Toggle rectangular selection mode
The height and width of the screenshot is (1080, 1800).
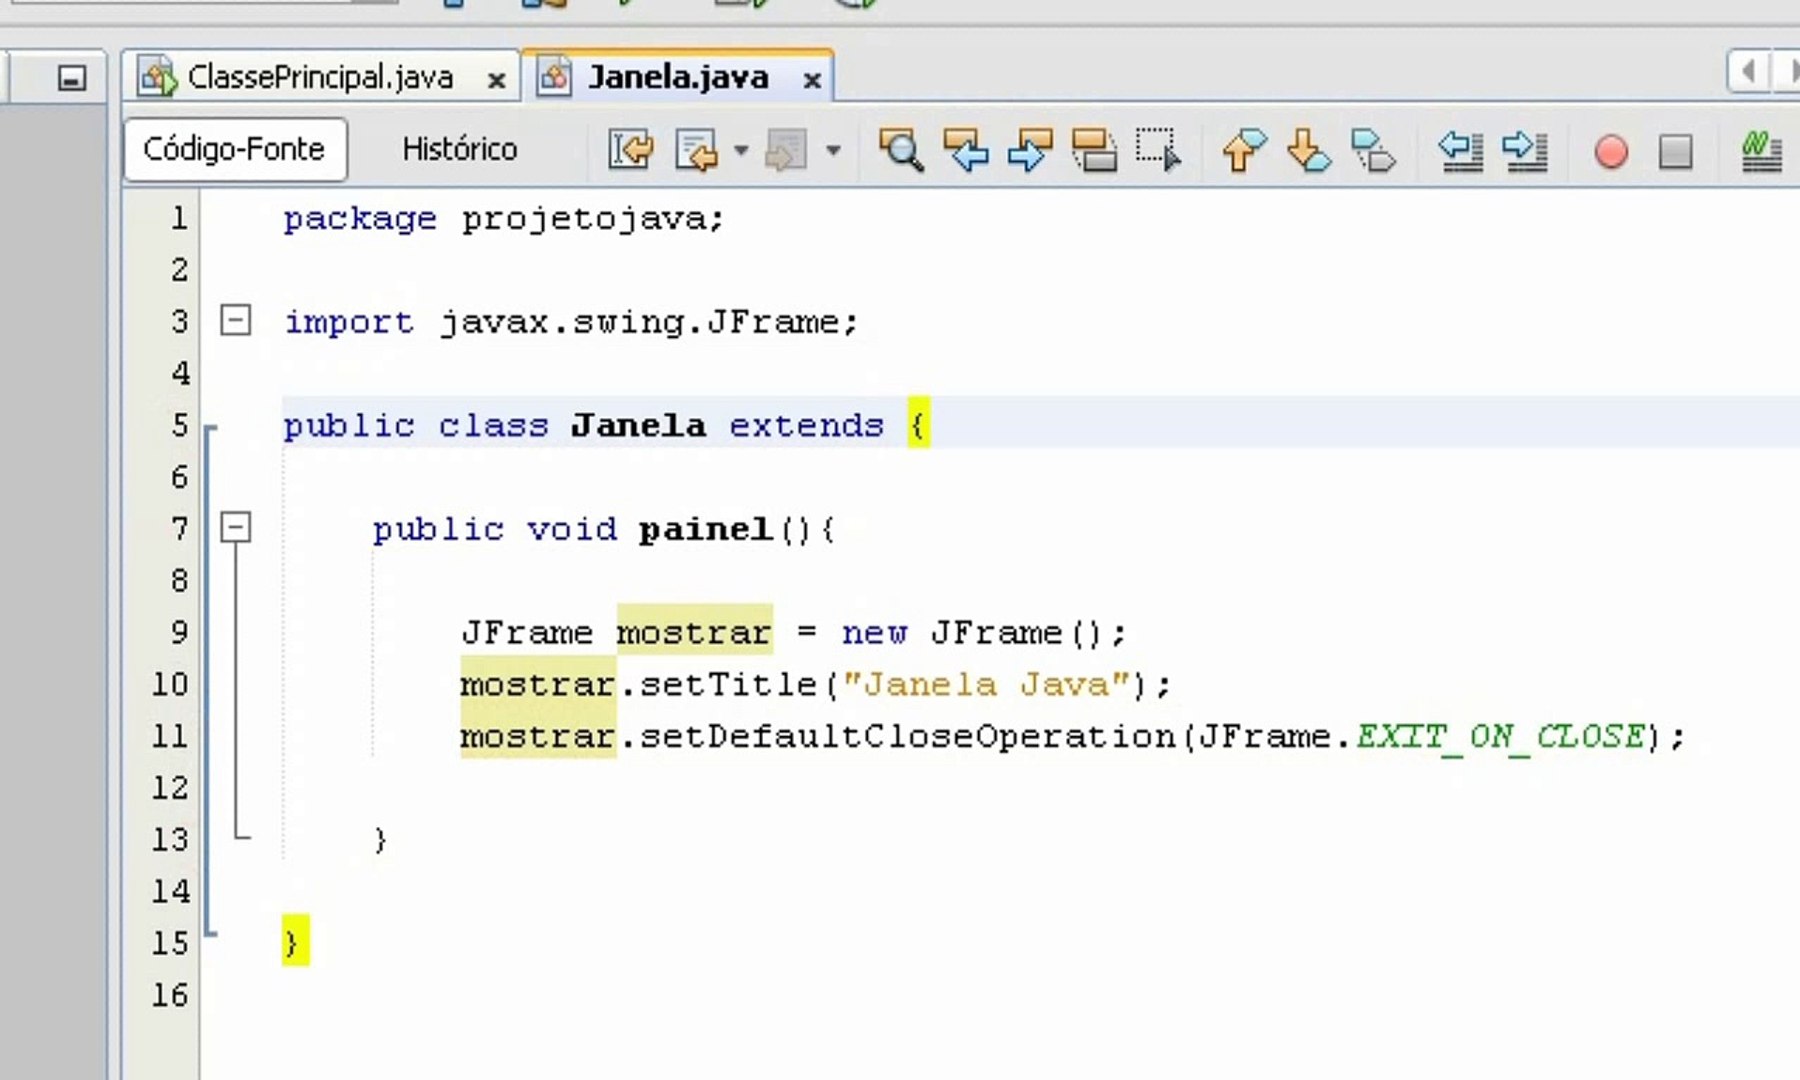(1160, 151)
